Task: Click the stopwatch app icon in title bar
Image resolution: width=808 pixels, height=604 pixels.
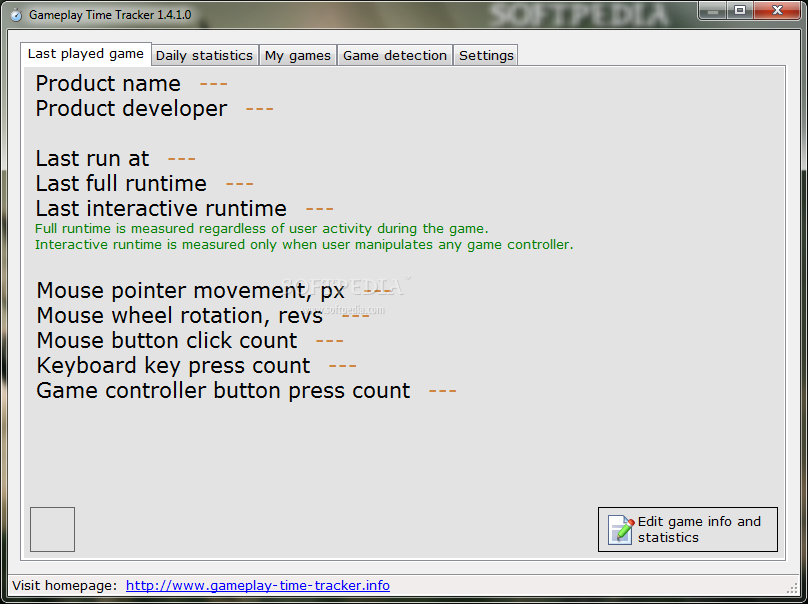Action: pyautogui.click(x=16, y=14)
